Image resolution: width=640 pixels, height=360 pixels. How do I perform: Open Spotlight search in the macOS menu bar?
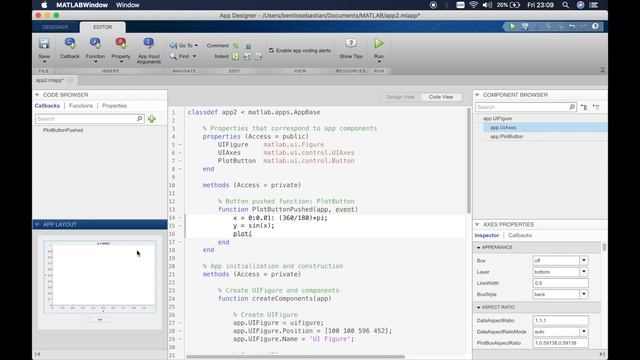point(565,5)
